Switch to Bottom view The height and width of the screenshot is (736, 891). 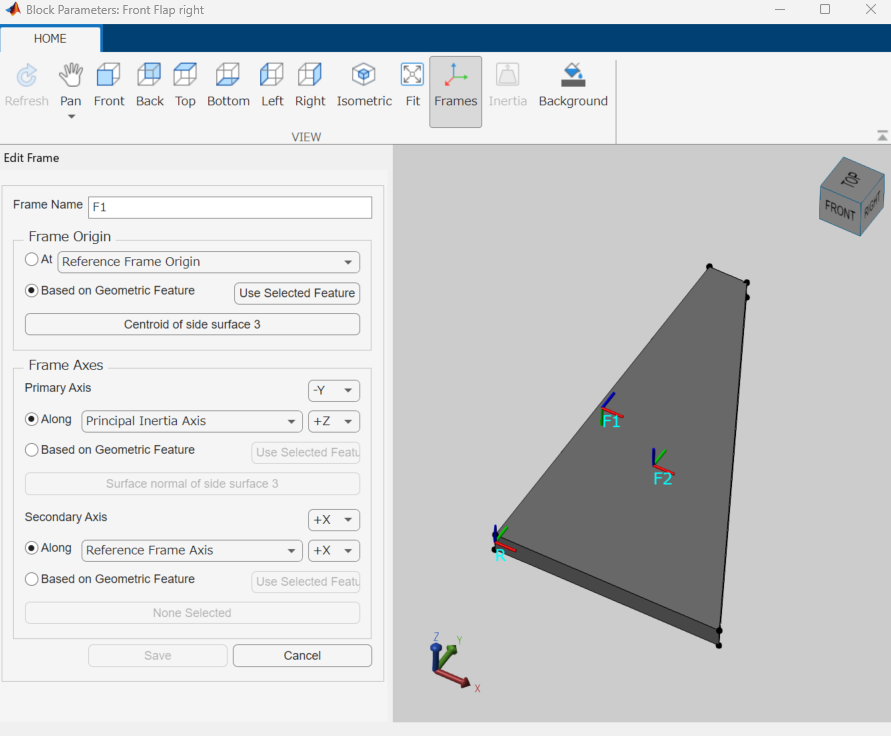(x=228, y=85)
